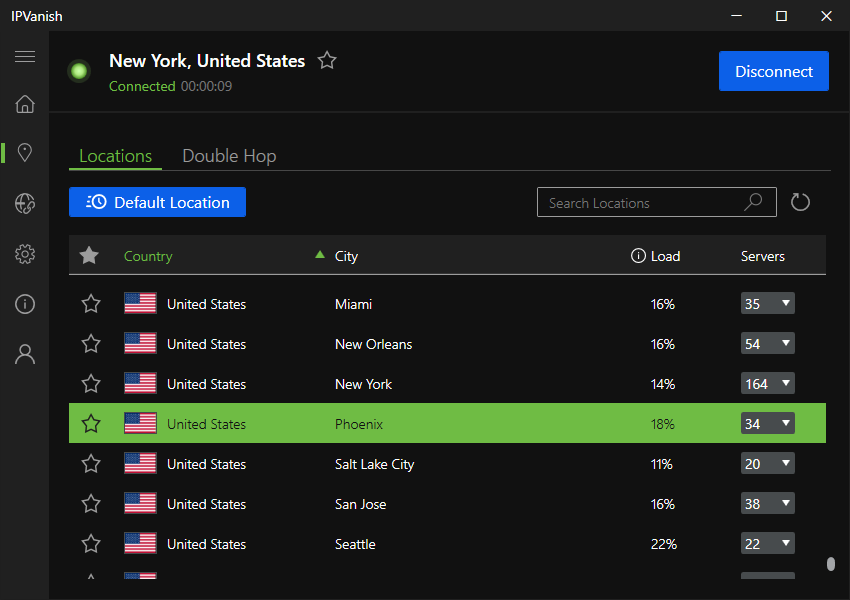Click the US flag in Miami row
850x600 pixels.
click(x=140, y=304)
